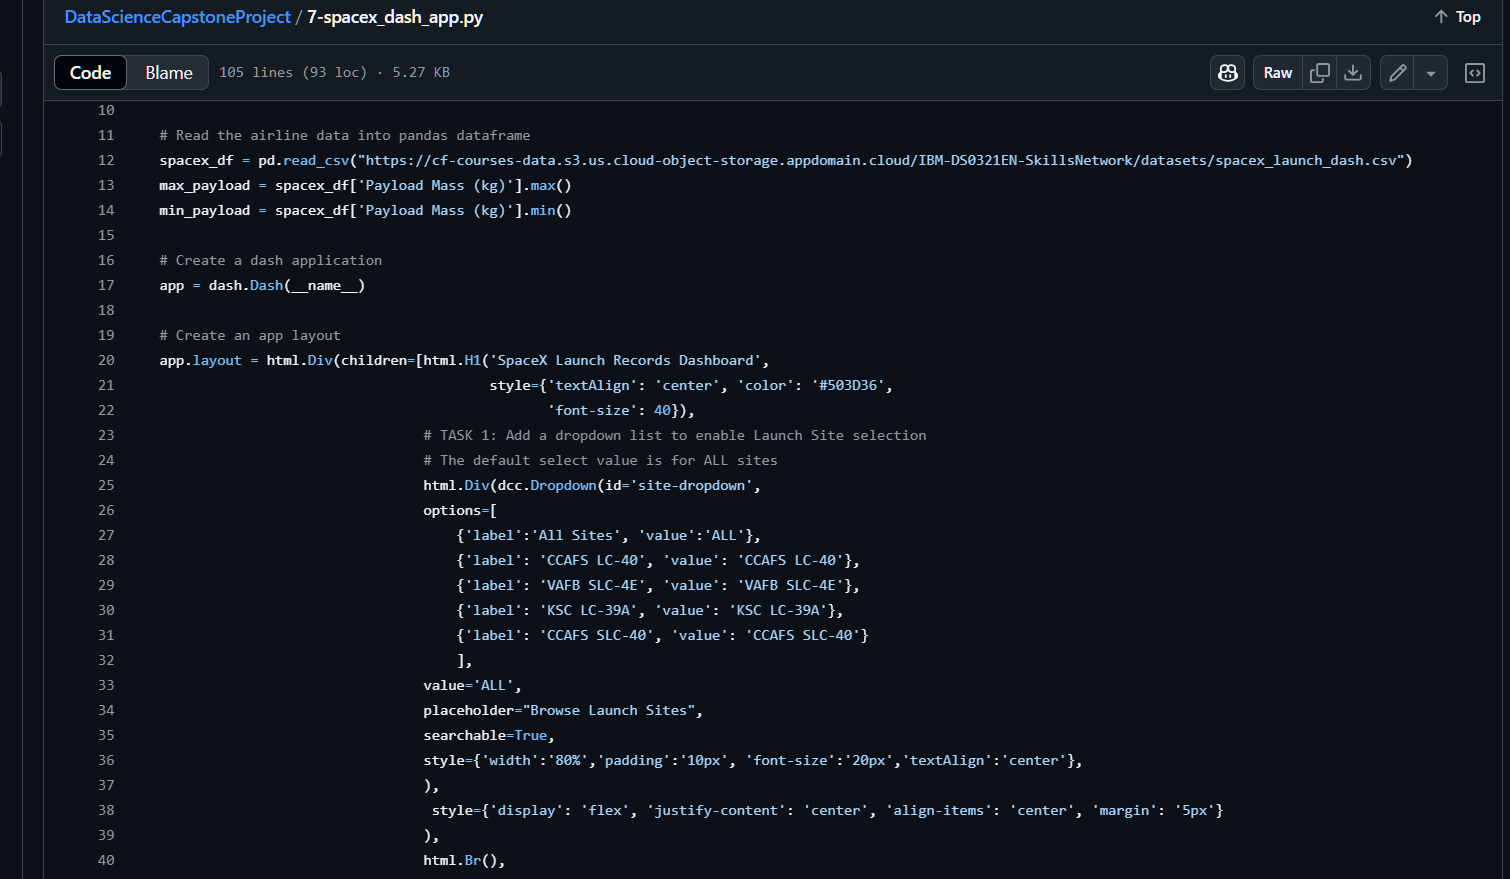The width and height of the screenshot is (1510, 879).
Task: Click the 7-spacex_dash_app.py file name
Action: click(x=395, y=17)
